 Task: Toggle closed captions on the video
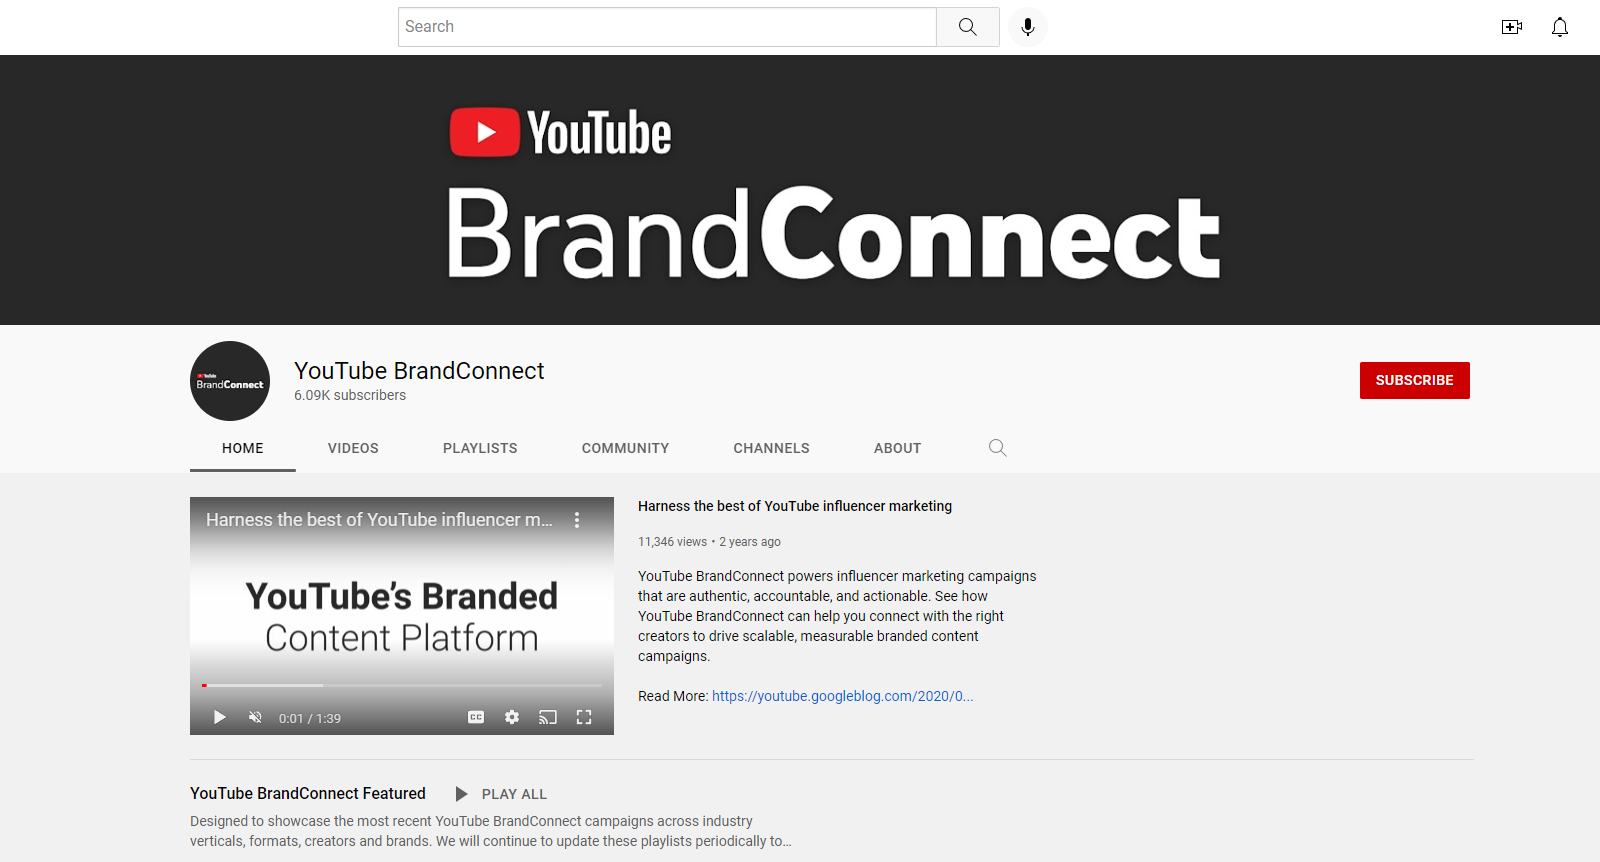tap(476, 717)
